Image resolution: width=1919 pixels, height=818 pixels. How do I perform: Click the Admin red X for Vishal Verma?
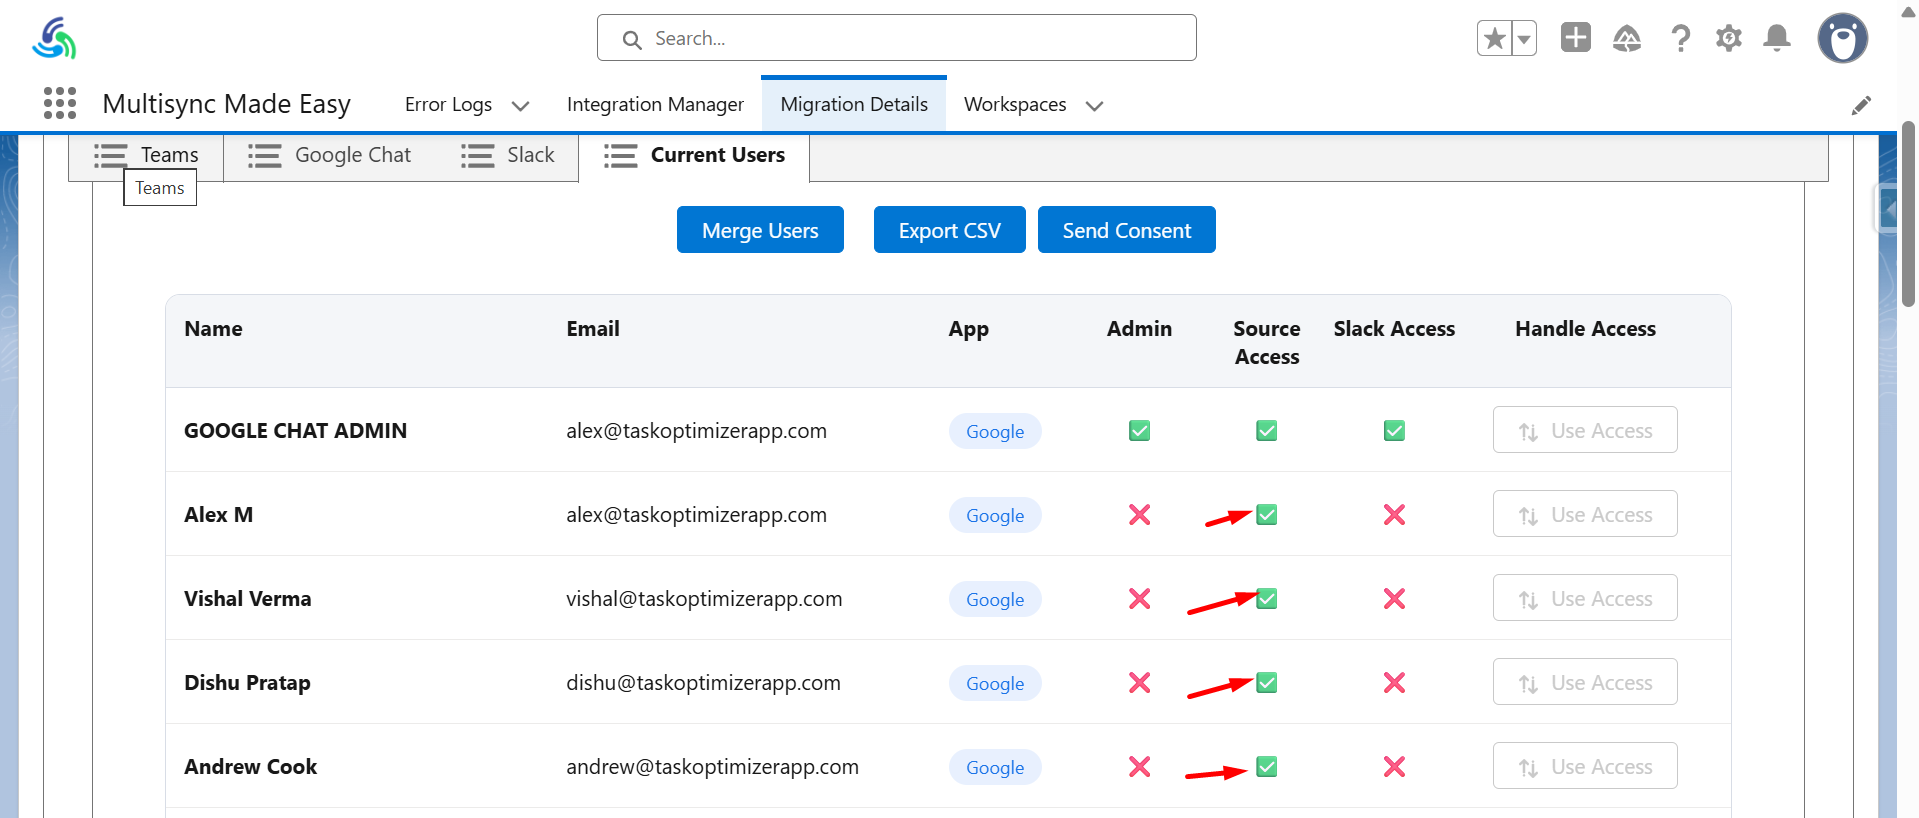point(1139,599)
